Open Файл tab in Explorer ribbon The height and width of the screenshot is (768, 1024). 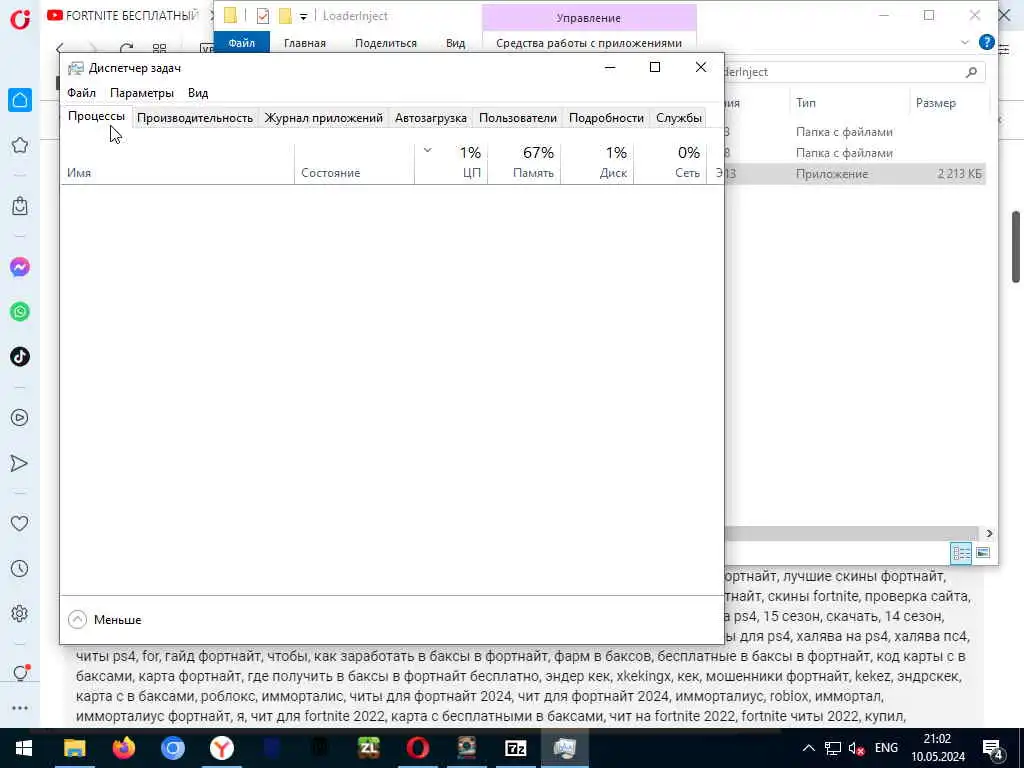click(x=242, y=43)
